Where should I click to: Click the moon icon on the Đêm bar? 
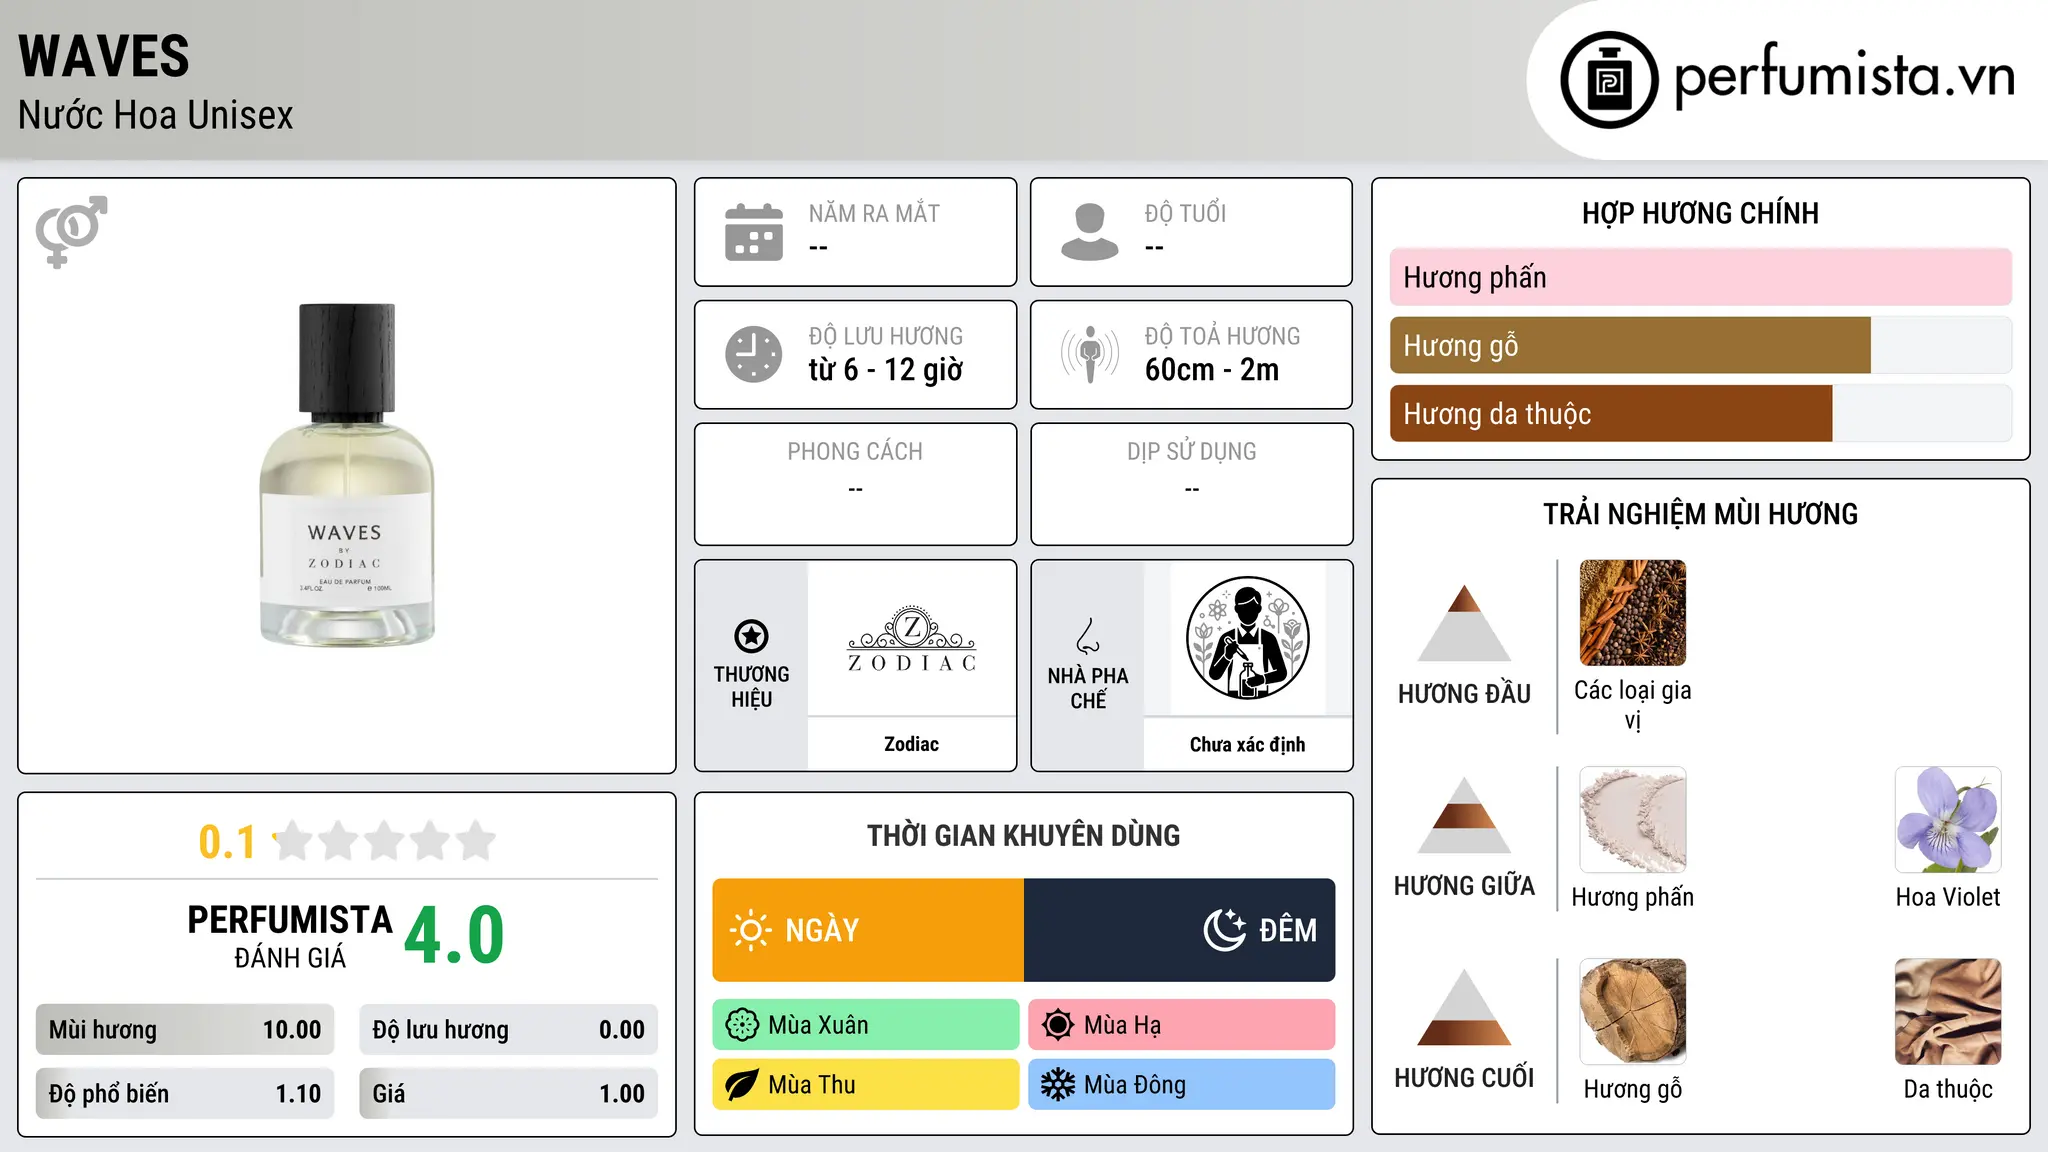click(1225, 930)
